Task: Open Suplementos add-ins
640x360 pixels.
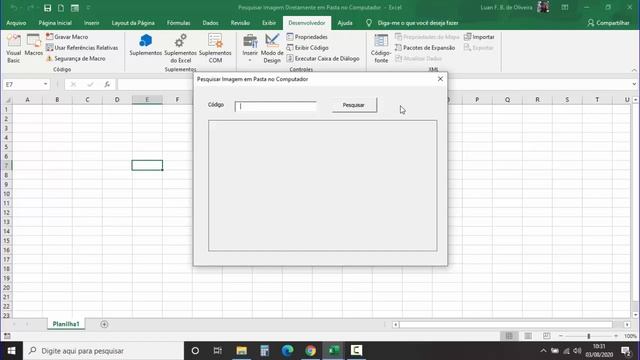Action: [x=145, y=45]
